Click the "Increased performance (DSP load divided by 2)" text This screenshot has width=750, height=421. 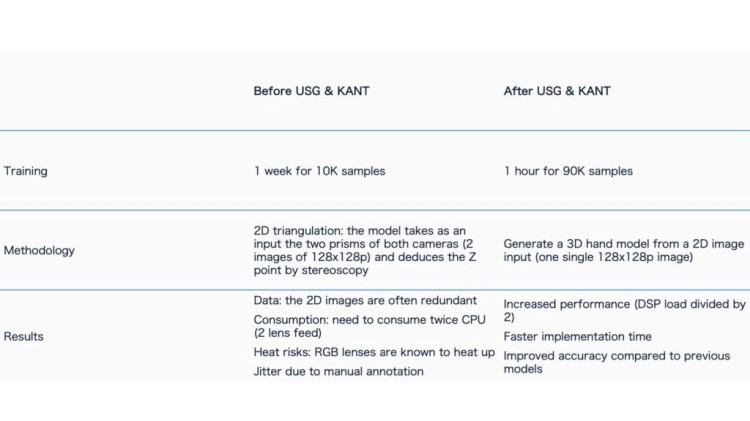pos(624,310)
